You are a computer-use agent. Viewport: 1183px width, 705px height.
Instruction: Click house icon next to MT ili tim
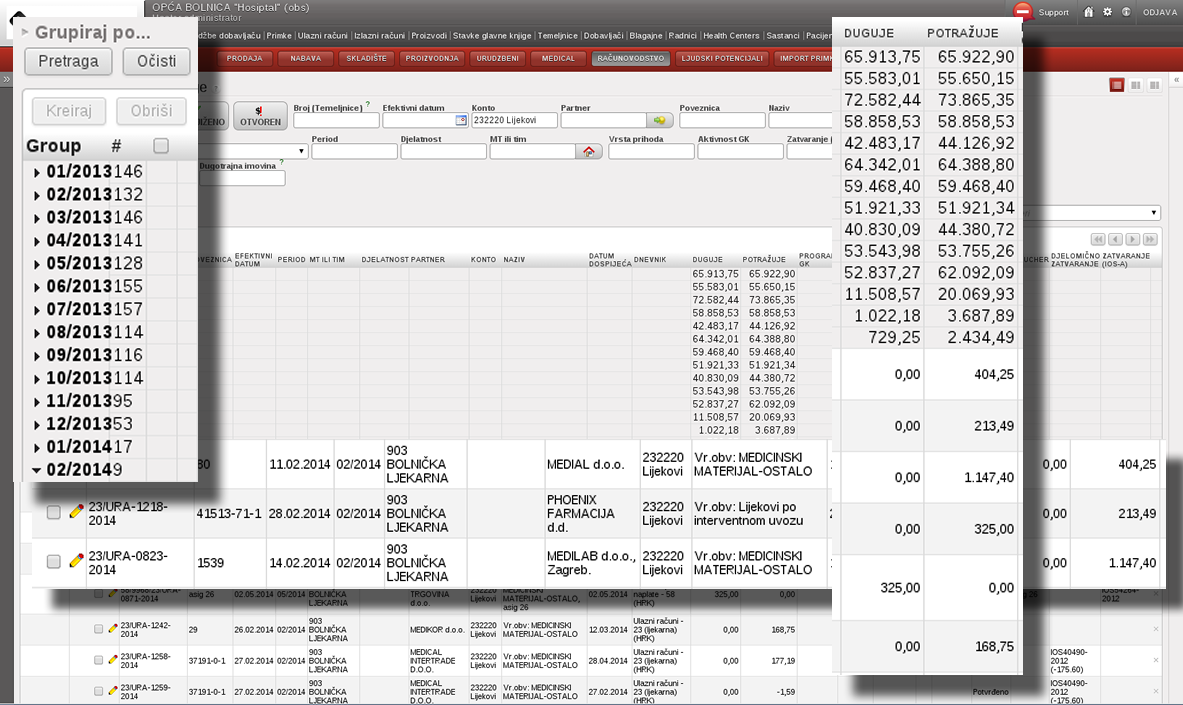(x=588, y=152)
